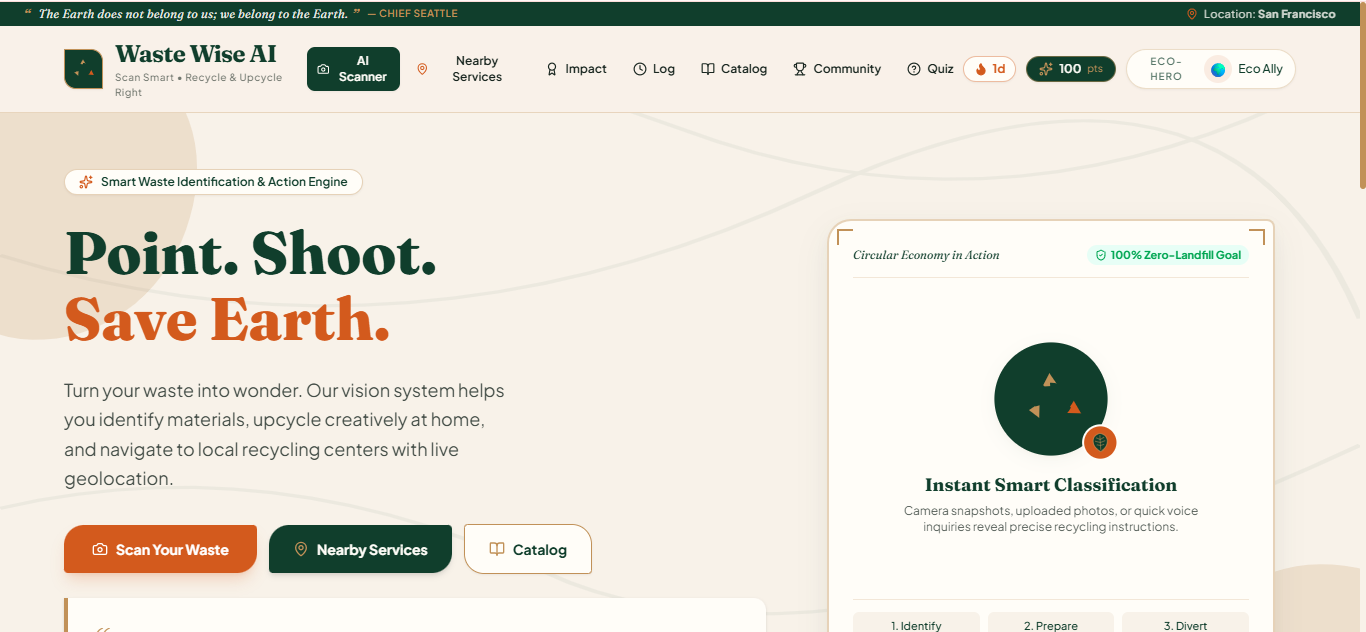Viewport: 1366px width, 632px height.
Task: Click the orange leaf badge icon
Action: pos(1100,442)
